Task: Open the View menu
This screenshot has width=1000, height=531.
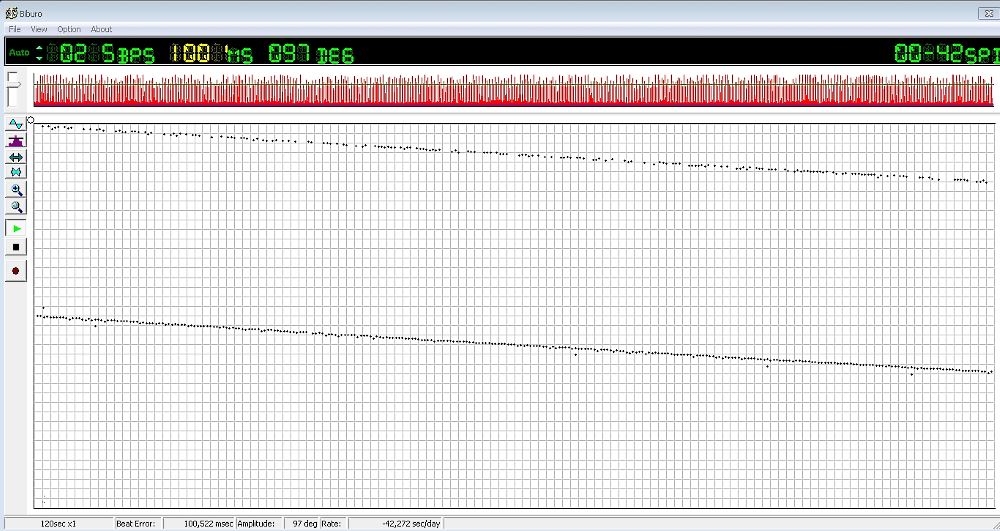Action: [39, 29]
